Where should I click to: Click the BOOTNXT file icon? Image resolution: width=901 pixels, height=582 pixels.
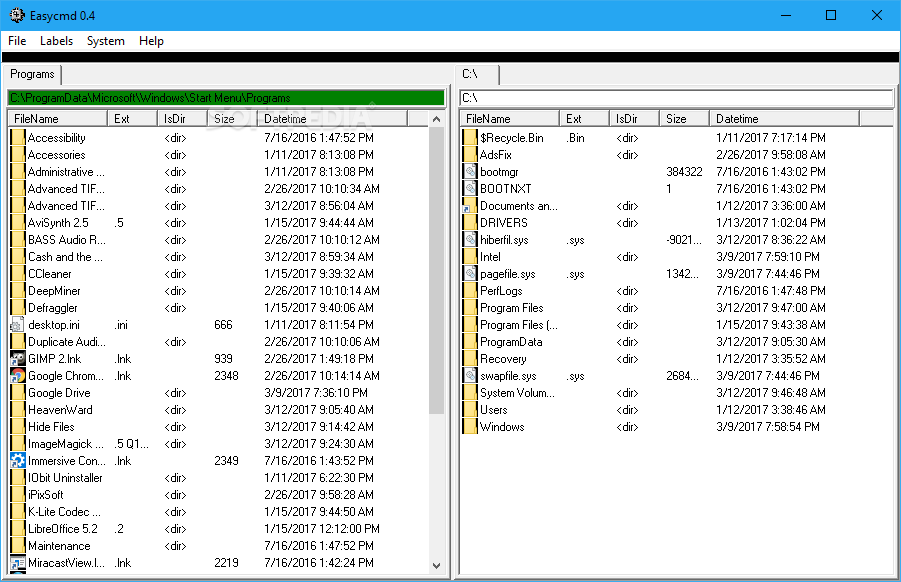click(x=470, y=188)
